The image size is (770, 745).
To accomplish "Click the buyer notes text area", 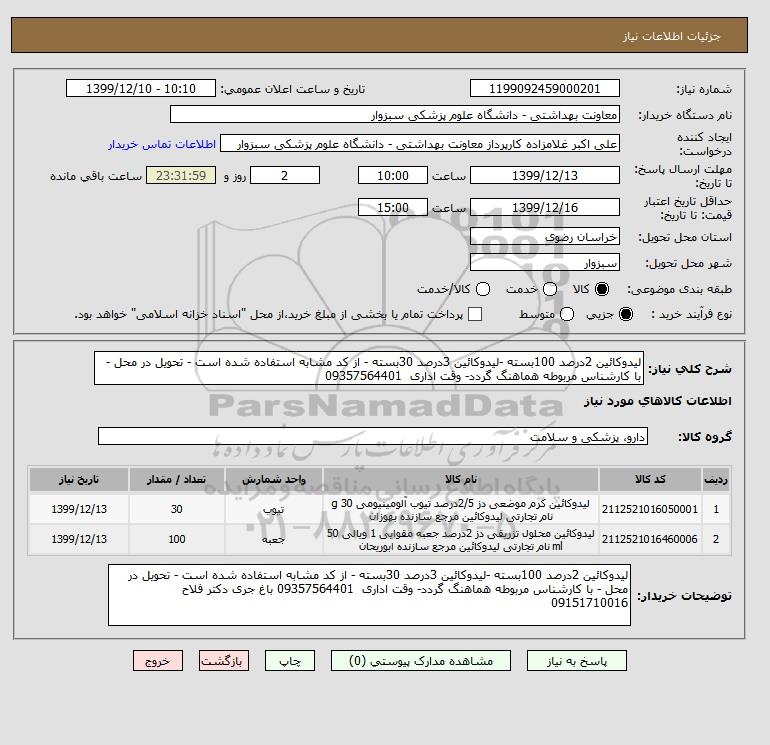I will (369, 595).
